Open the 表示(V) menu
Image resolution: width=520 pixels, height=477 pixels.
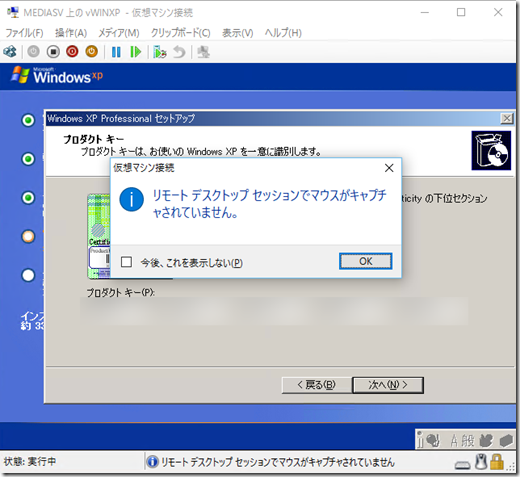pyautogui.click(x=238, y=33)
